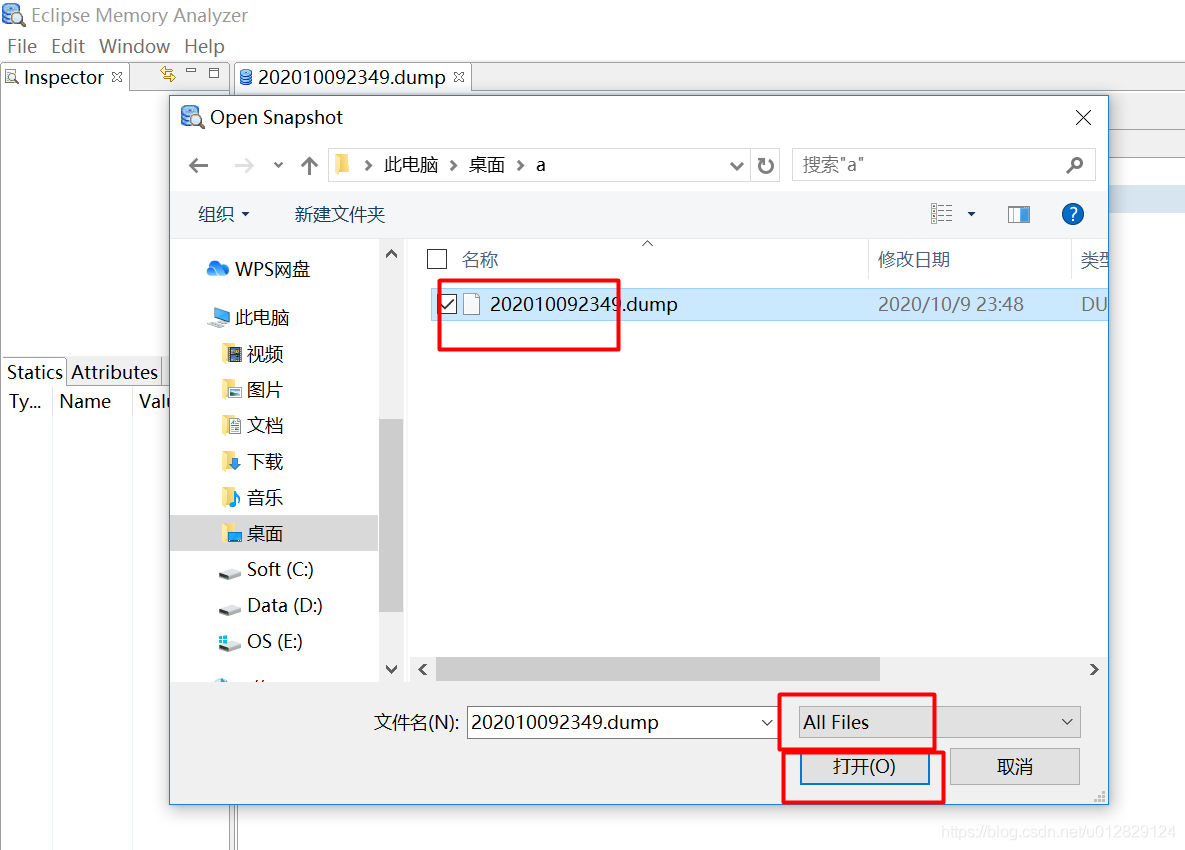
Task: Close the Inspector view tab
Action: [117, 77]
